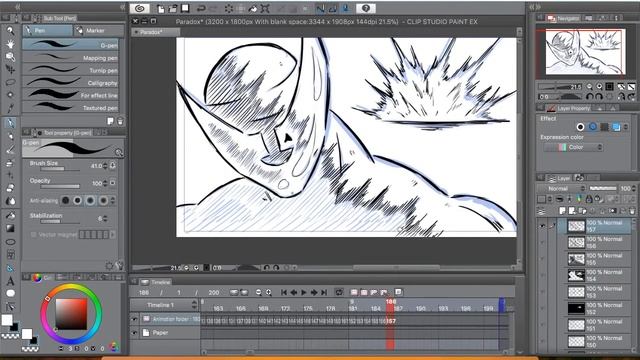Image resolution: width=640 pixels, height=360 pixels.
Task: Select the Timeline panel tab
Action: (156, 282)
